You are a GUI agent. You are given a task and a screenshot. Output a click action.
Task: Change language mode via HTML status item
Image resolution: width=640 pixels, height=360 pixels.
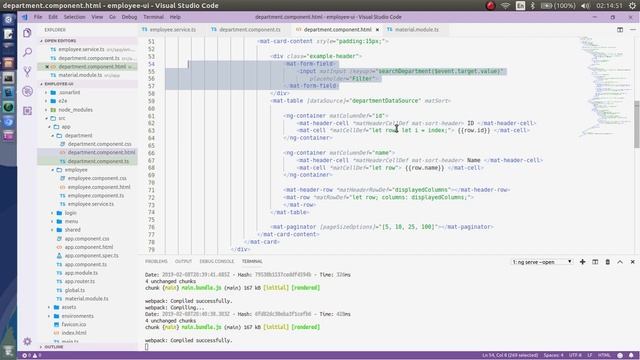[604, 355]
